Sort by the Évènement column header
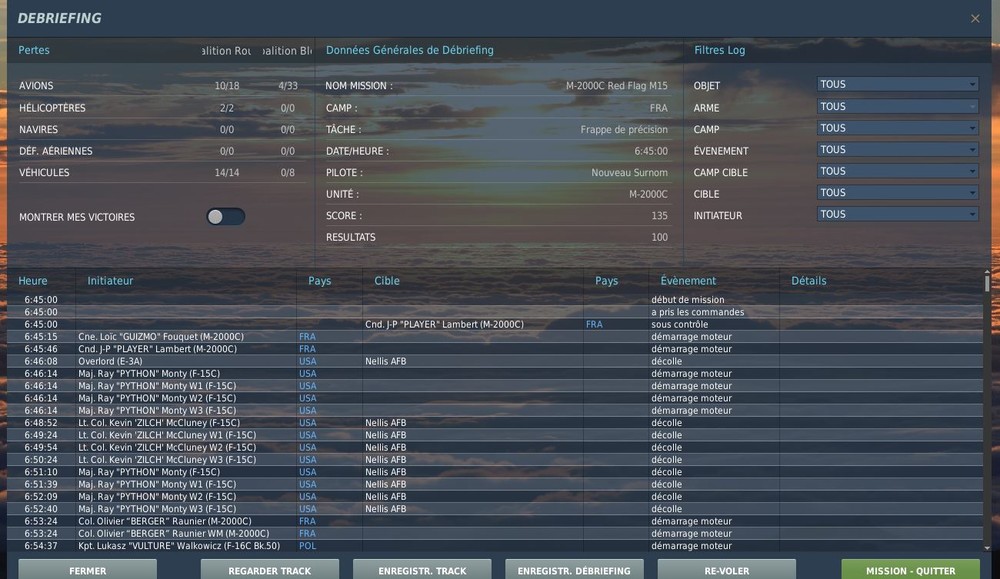Screen dimensions: 1000x579 pyautogui.click(x=688, y=281)
